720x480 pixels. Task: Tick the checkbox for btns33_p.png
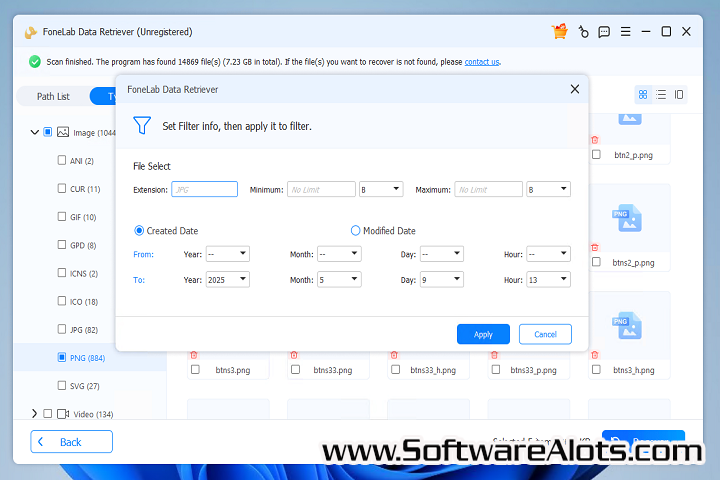click(x=496, y=369)
